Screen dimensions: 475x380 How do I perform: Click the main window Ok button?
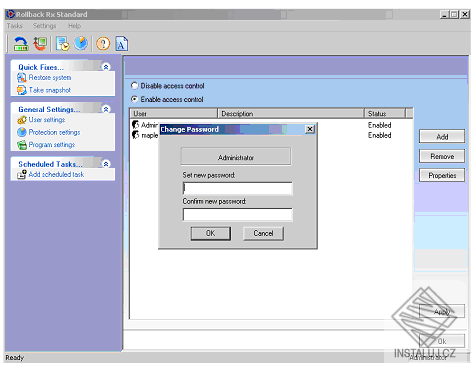point(442,341)
